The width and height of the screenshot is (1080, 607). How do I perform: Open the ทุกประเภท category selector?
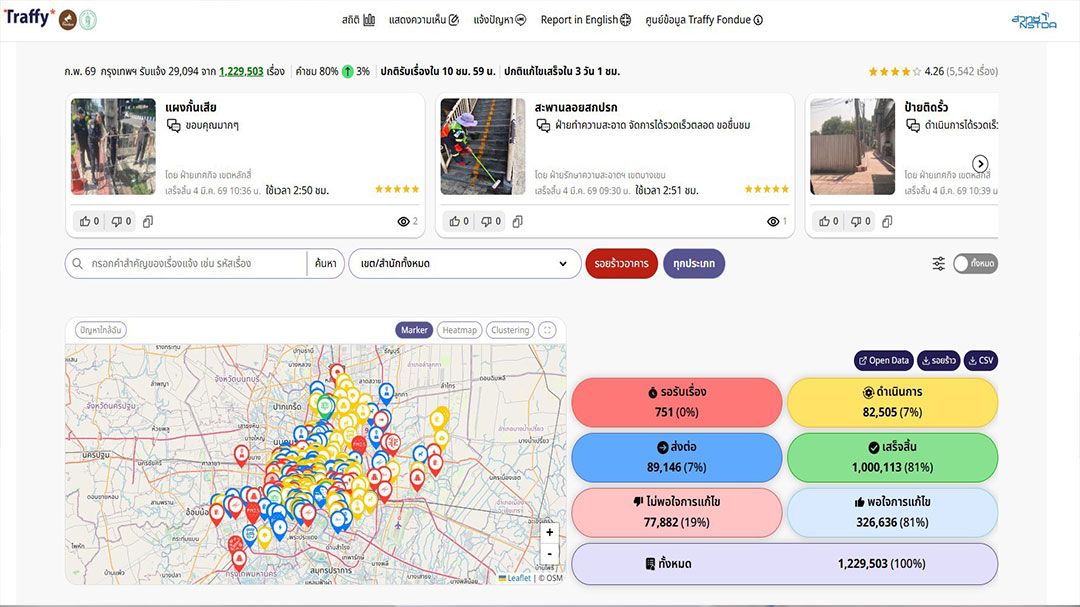(x=693, y=264)
